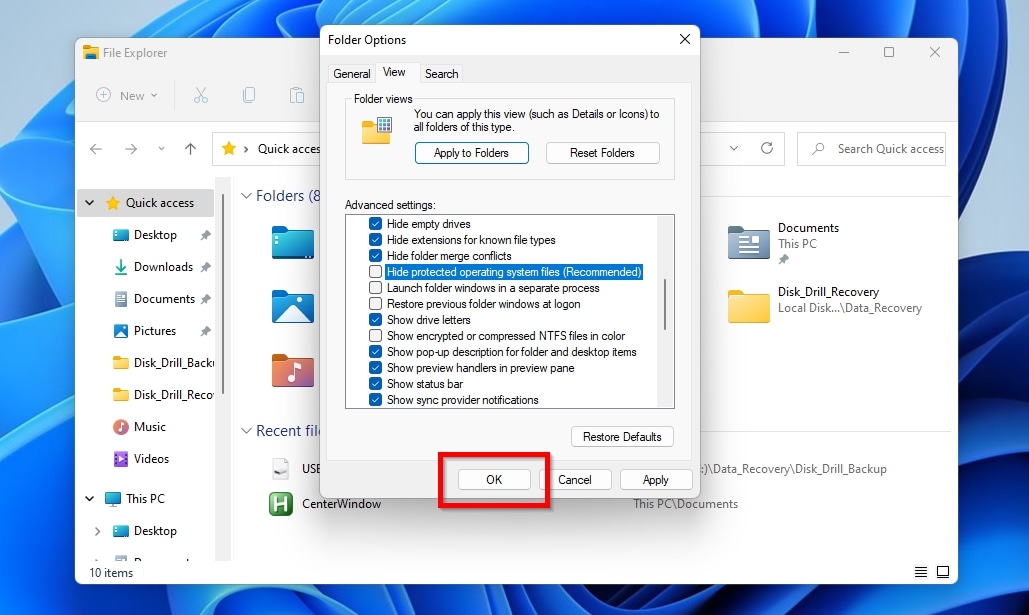Click the Refresh icon beside the address bar
1029x615 pixels.
tap(766, 148)
